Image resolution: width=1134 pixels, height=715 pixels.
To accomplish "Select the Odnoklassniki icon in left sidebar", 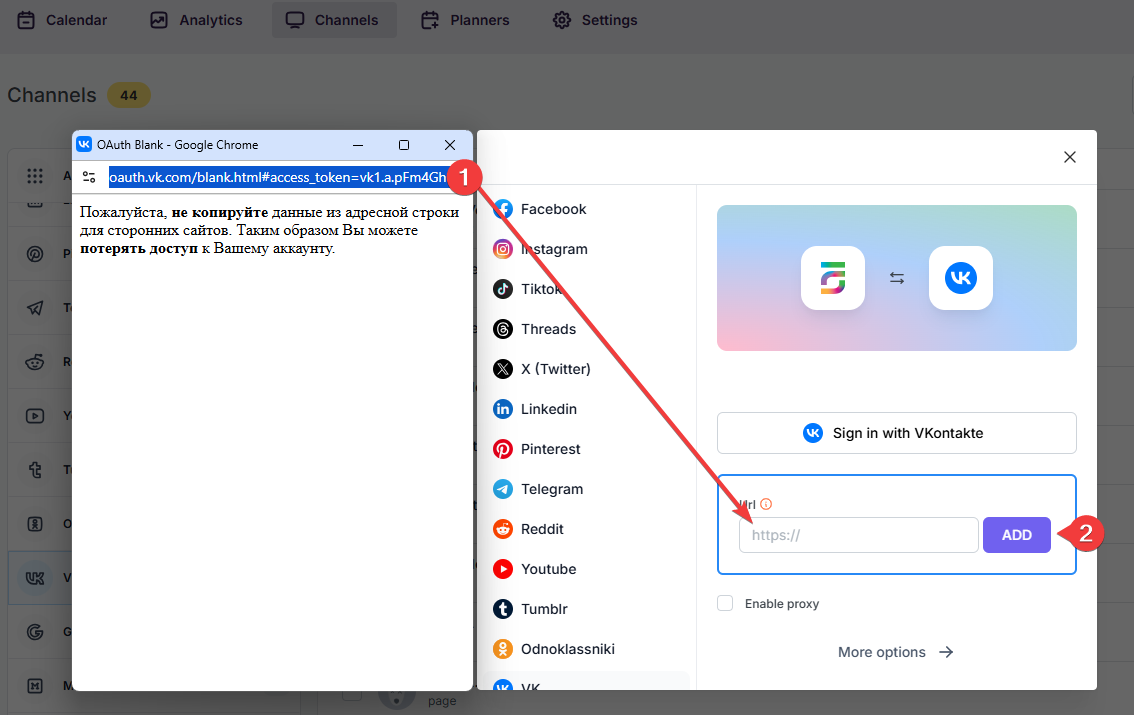I will pos(35,523).
